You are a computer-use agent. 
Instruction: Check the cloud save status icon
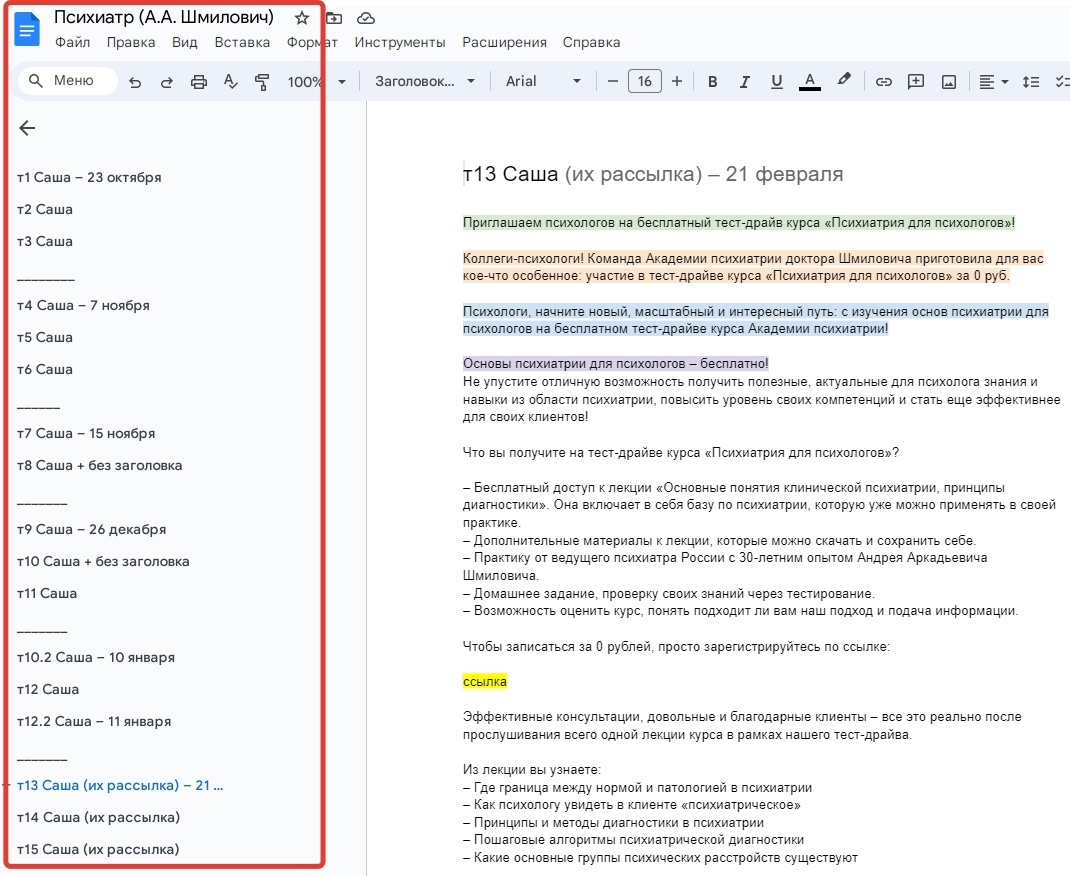pyautogui.click(x=366, y=18)
